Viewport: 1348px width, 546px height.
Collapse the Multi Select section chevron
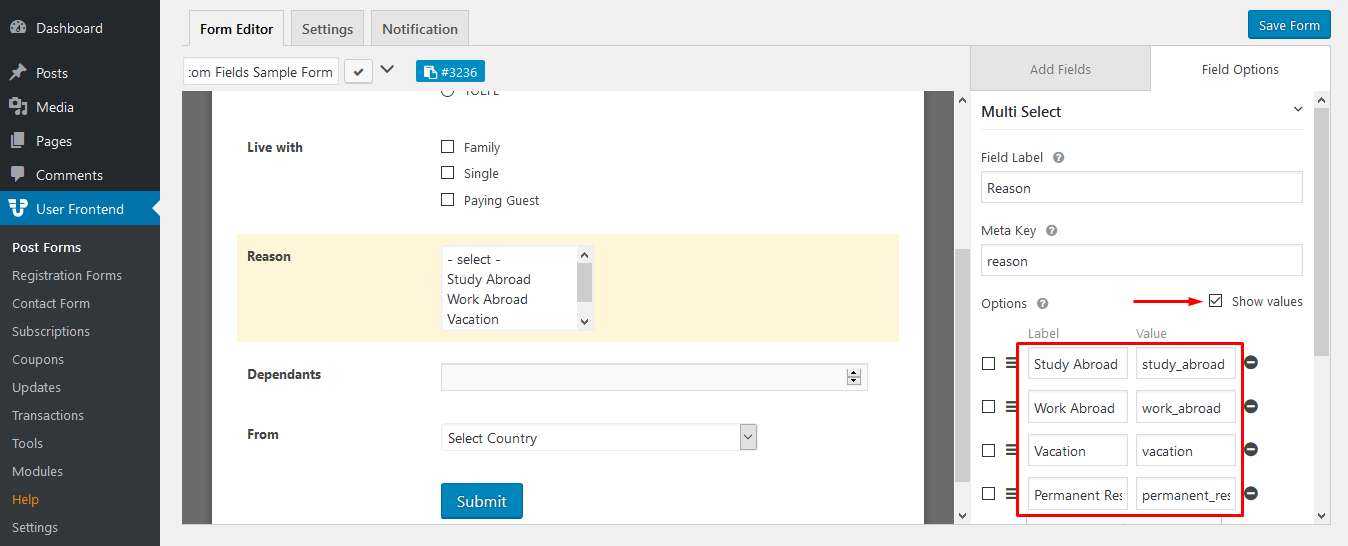pyautogui.click(x=1298, y=110)
